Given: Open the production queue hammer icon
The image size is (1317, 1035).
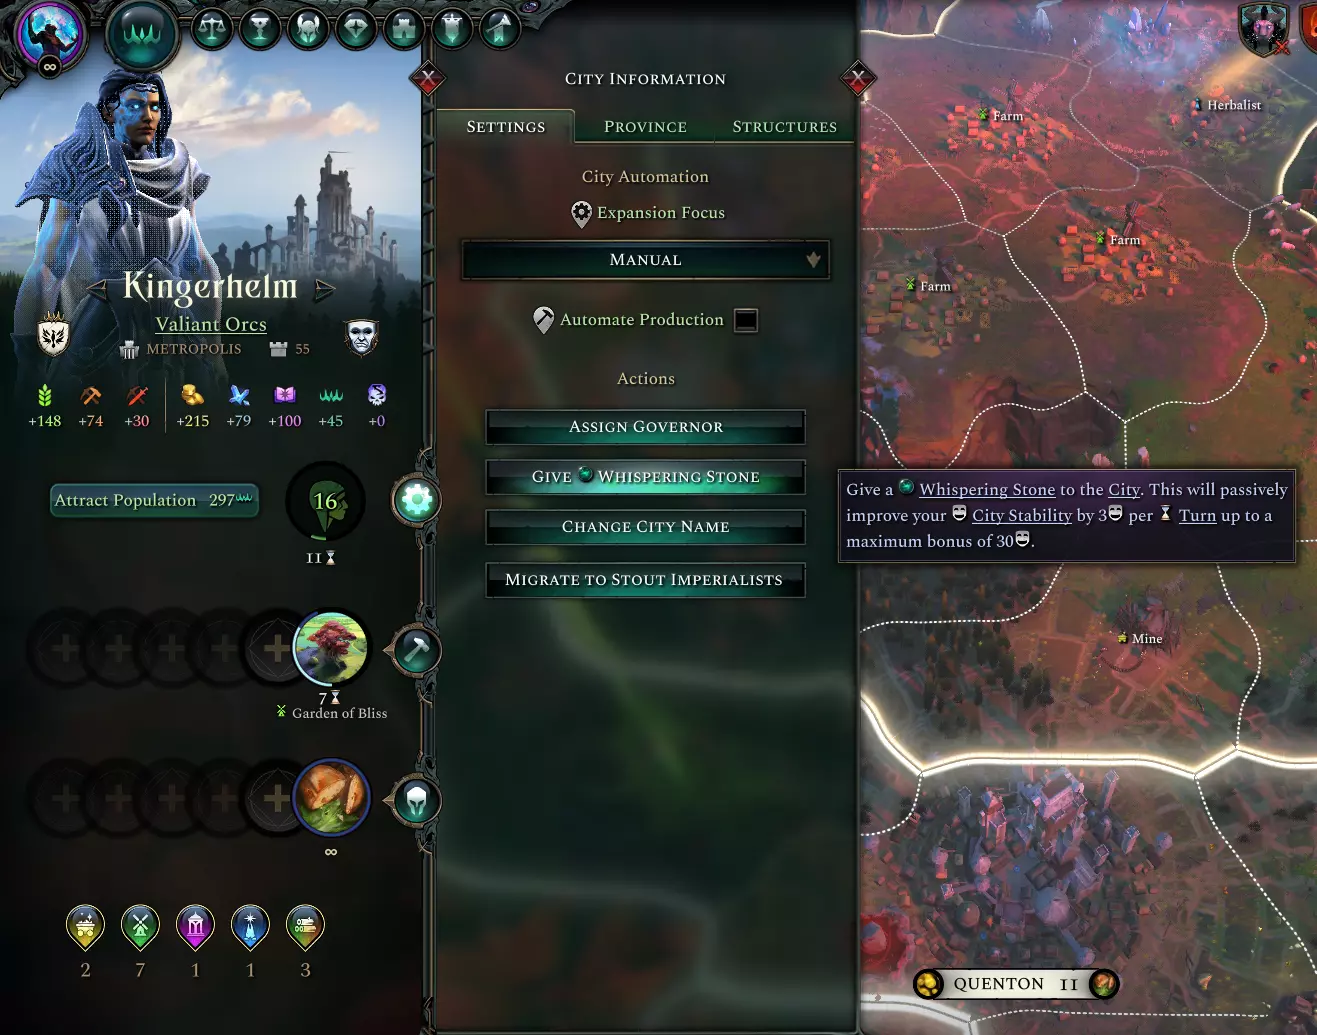Looking at the screenshot, I should [416, 650].
